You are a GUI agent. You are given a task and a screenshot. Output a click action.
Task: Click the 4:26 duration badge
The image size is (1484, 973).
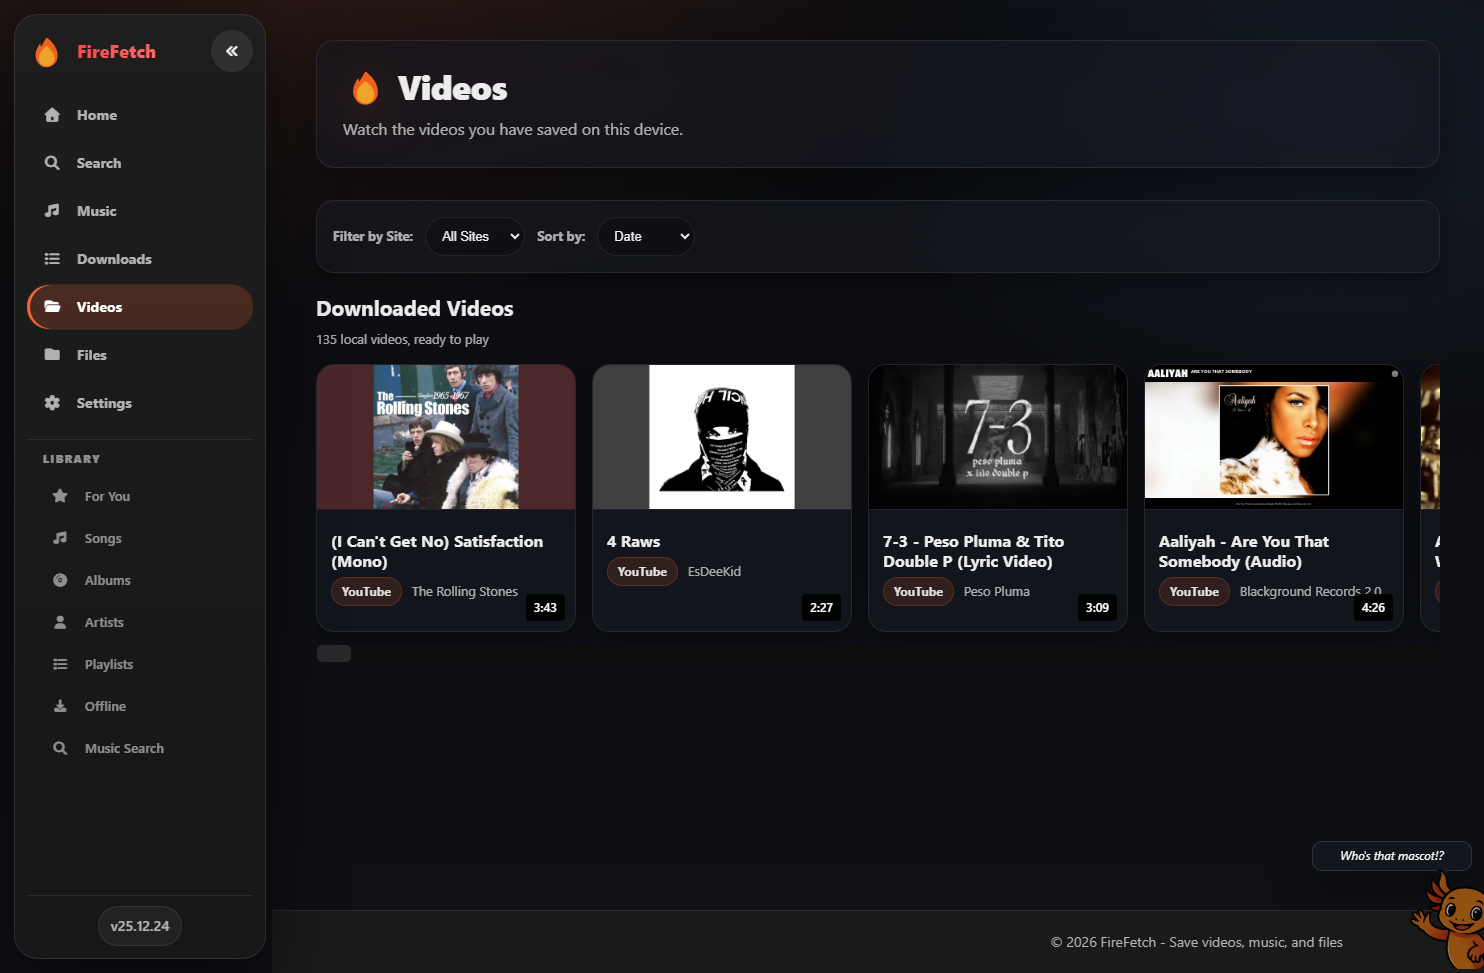click(x=1373, y=608)
